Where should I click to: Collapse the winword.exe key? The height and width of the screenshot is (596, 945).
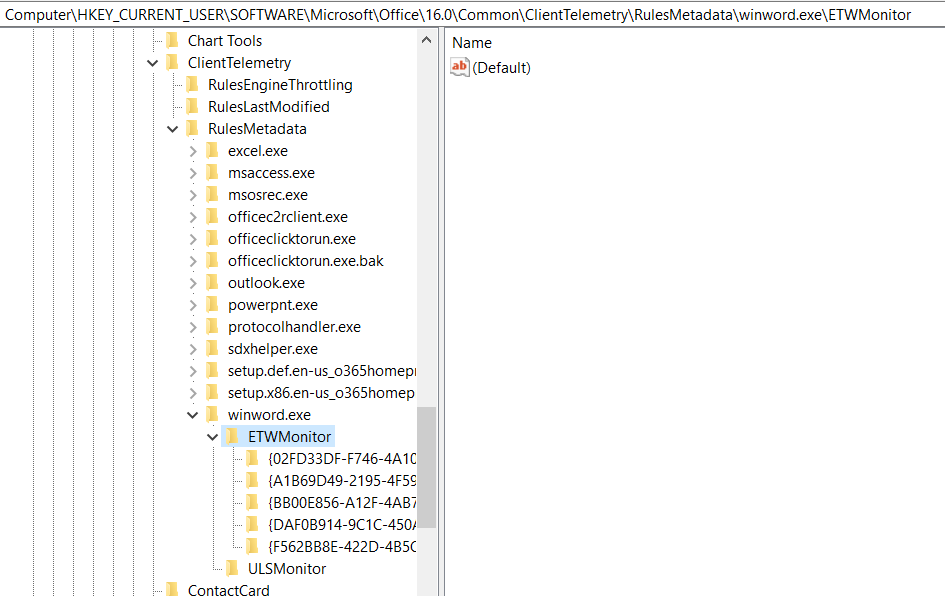tap(192, 415)
